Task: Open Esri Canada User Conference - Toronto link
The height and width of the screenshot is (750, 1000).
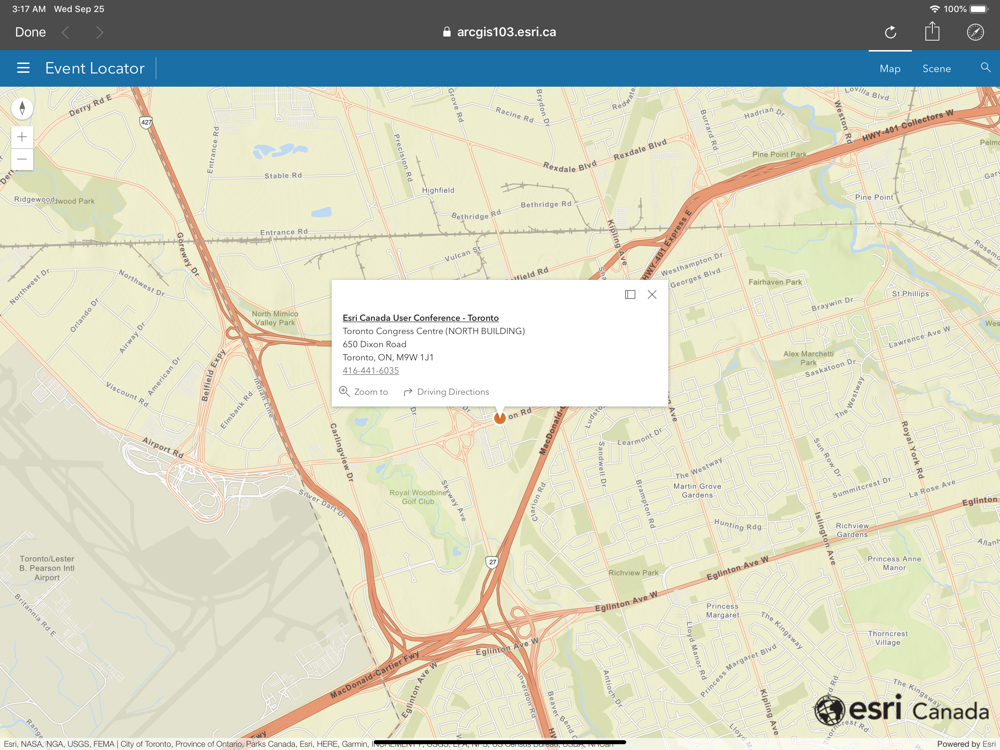Action: [x=420, y=318]
